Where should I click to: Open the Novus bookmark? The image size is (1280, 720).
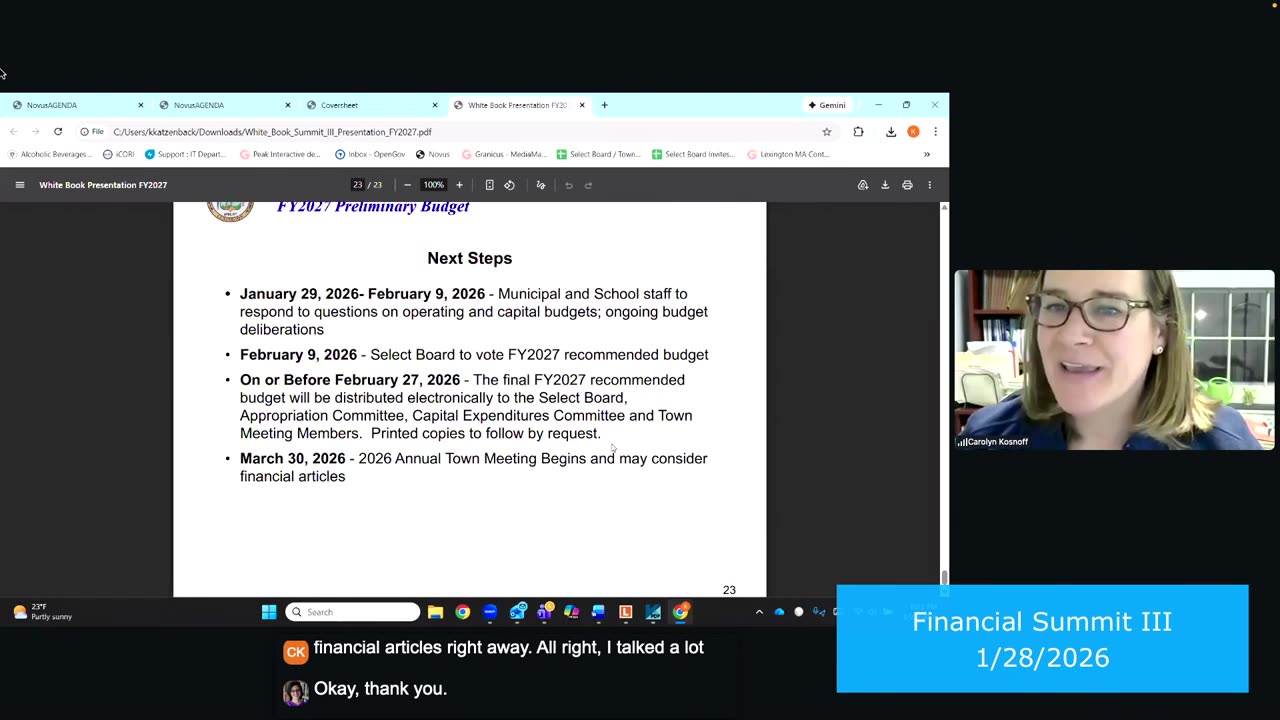click(432, 154)
